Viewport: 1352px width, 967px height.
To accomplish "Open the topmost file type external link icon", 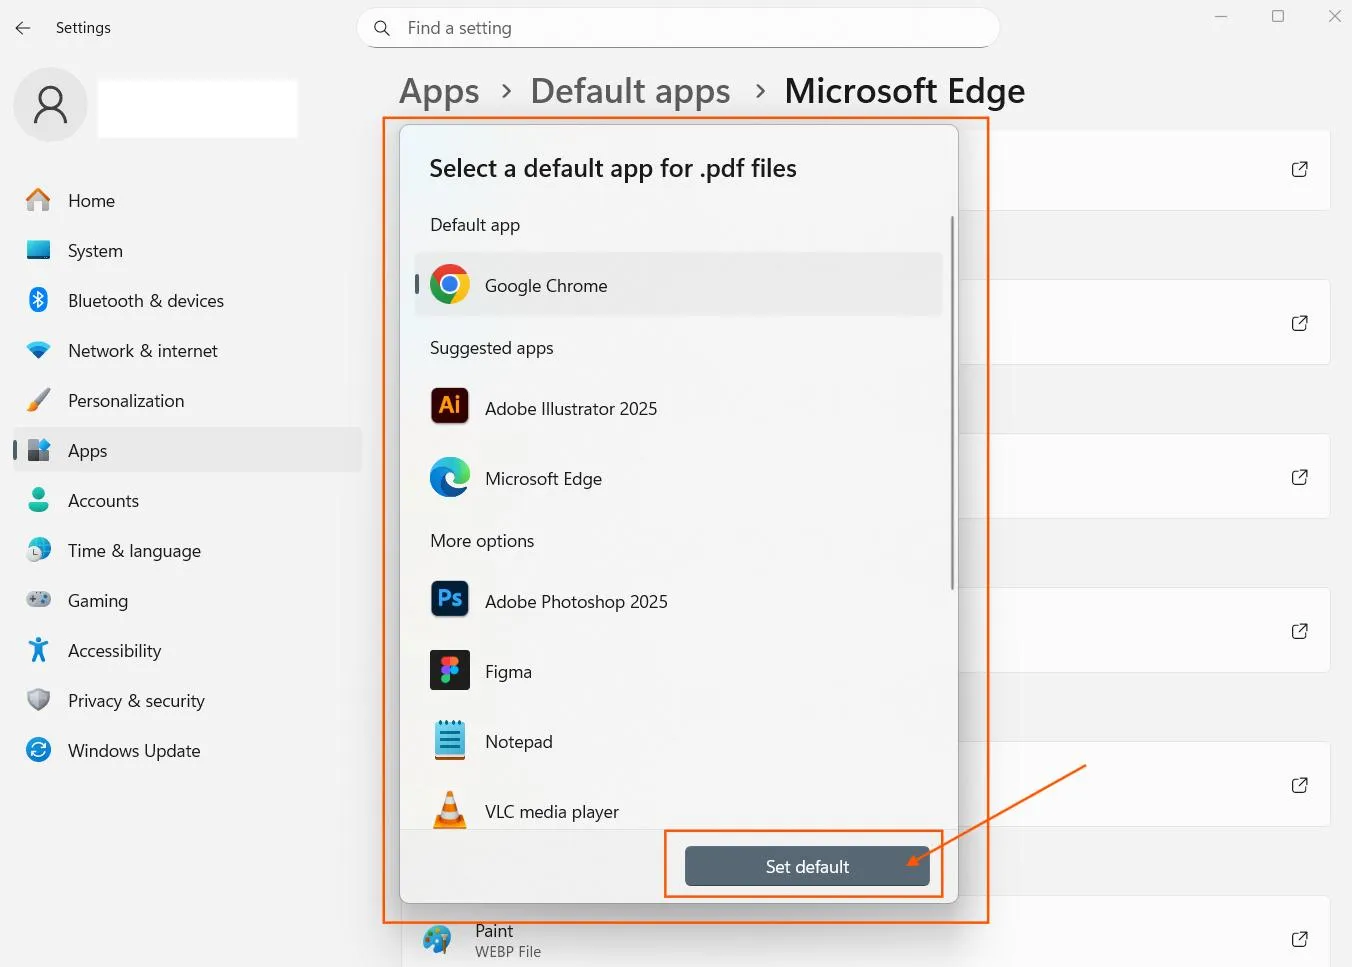I will (1299, 169).
